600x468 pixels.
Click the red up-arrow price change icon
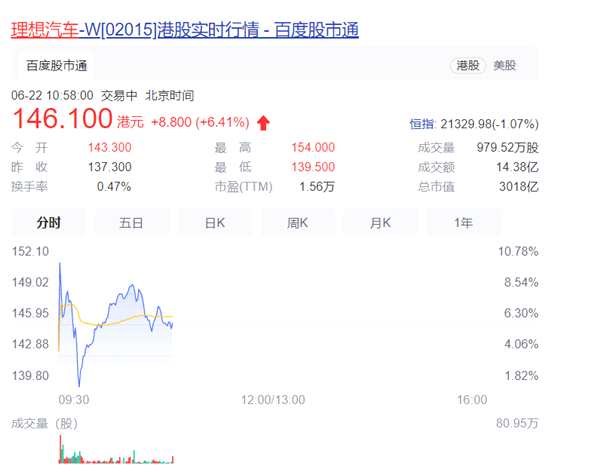pyautogui.click(x=263, y=123)
